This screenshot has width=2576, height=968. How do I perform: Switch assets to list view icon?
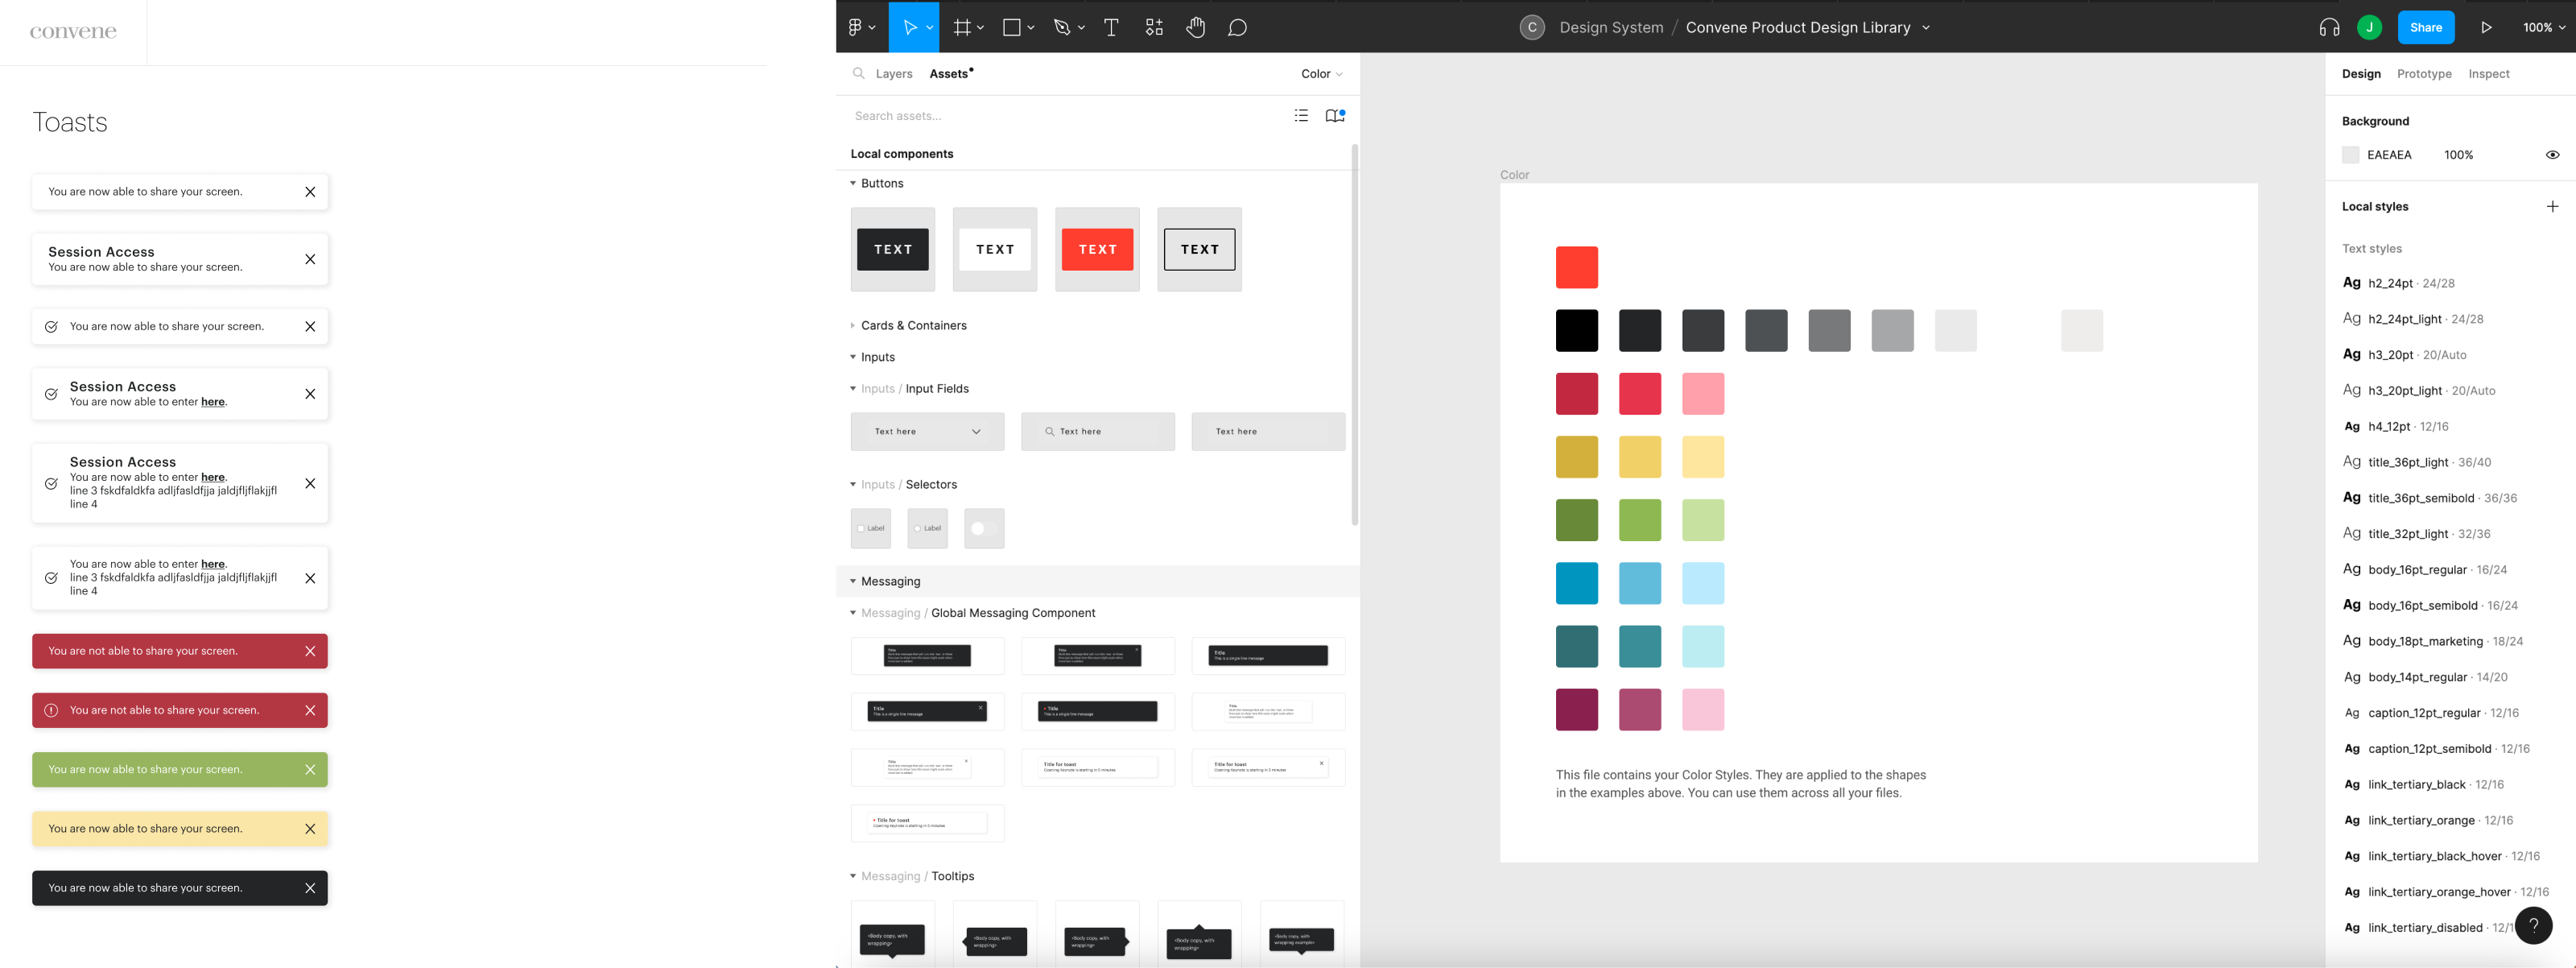pos(1301,115)
